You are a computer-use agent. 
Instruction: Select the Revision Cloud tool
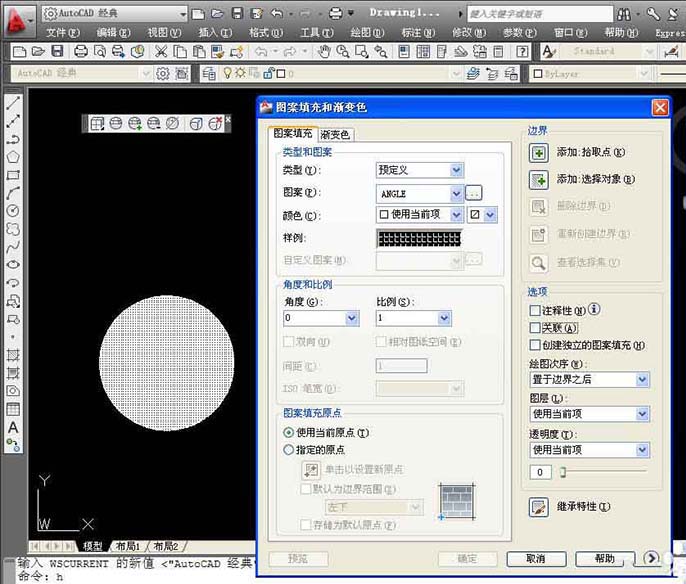pos(13,229)
